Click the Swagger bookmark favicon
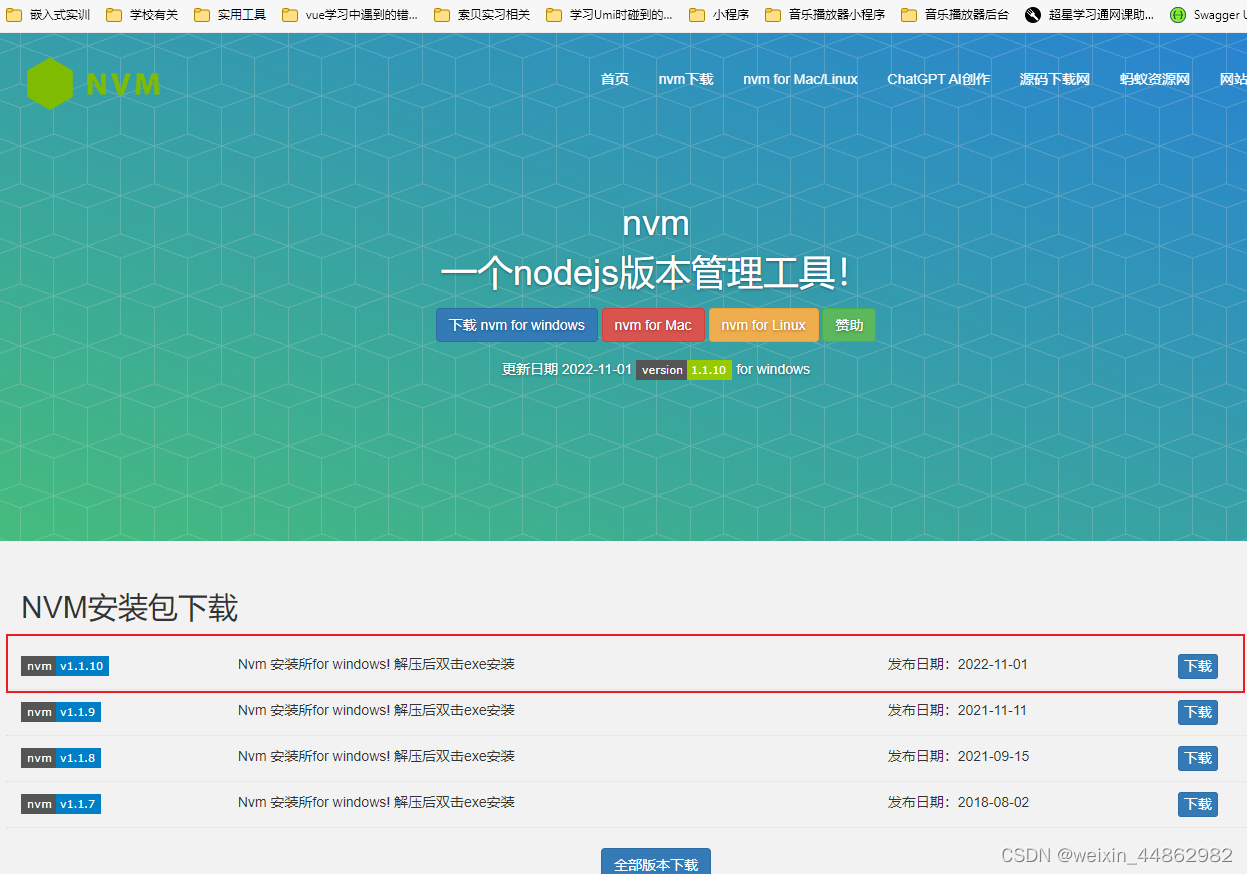1247x874 pixels. pos(1177,14)
